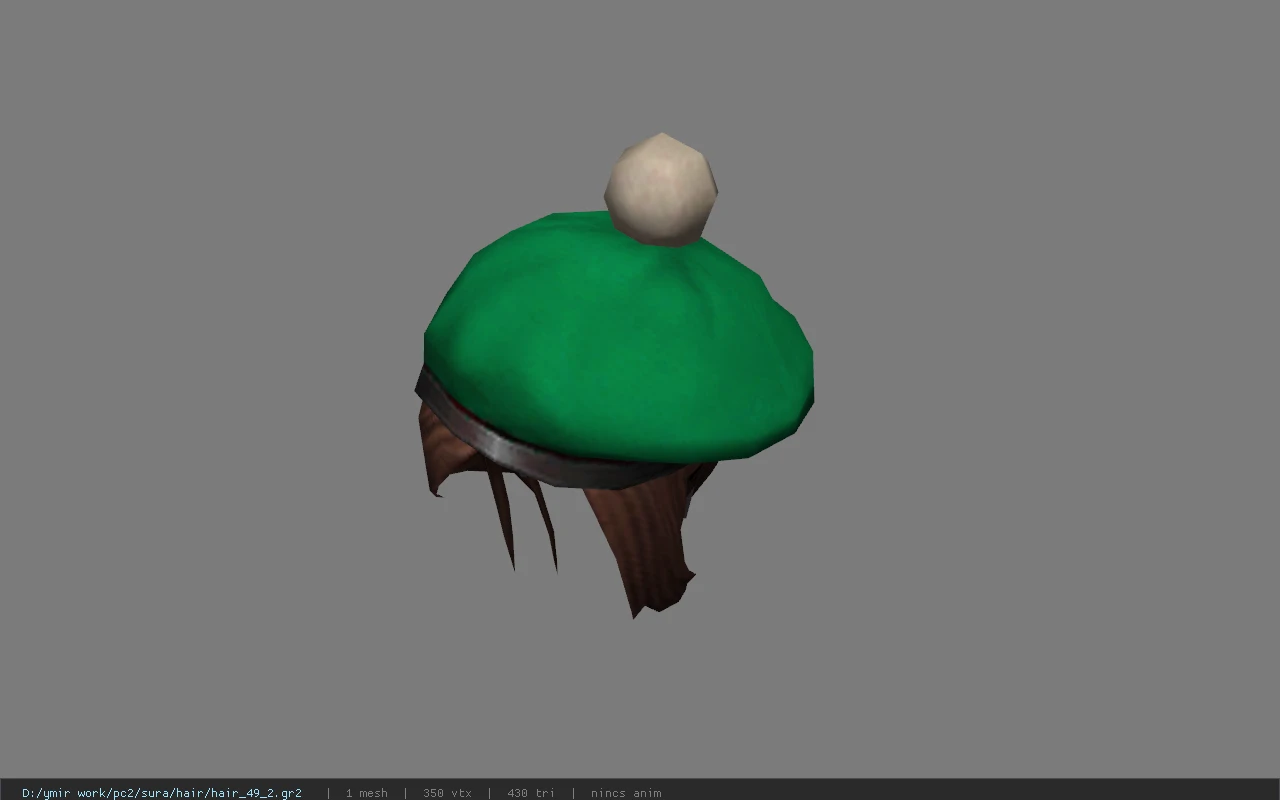This screenshot has width=1280, height=800.
Task: Click the 'anim' status entry
Action: tap(626, 793)
